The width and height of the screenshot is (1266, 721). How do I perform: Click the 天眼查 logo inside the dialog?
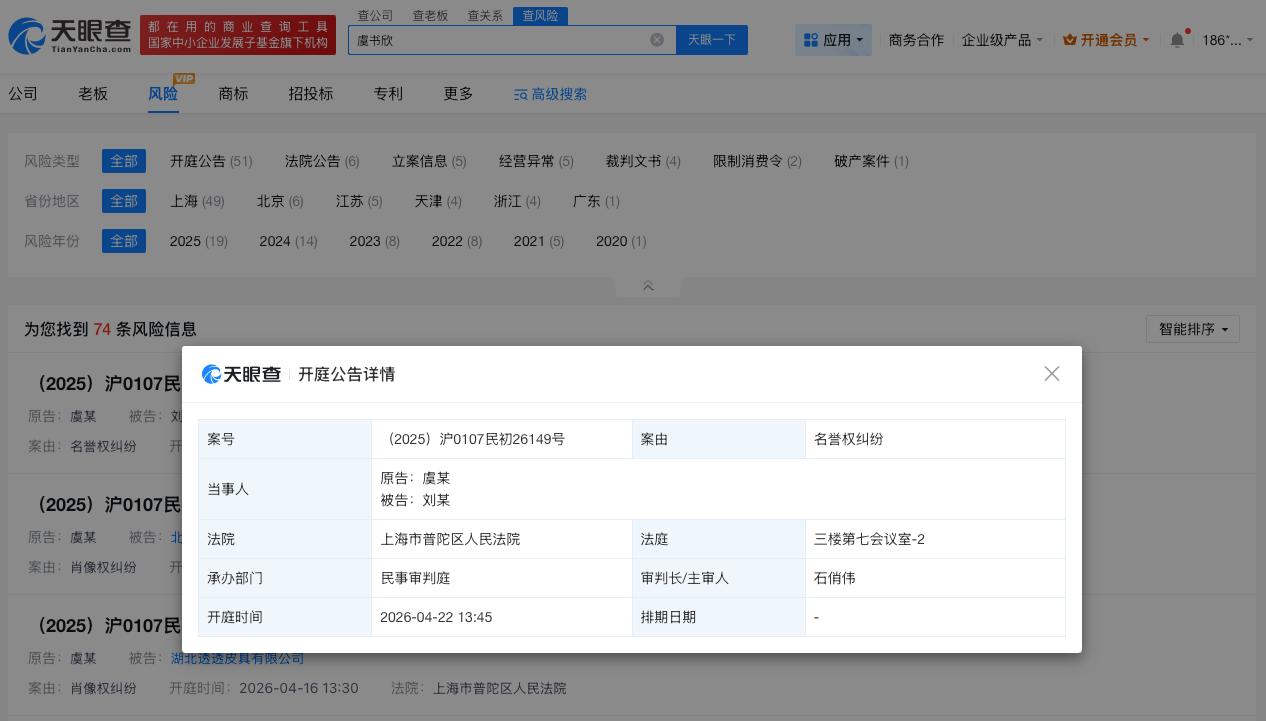241,374
